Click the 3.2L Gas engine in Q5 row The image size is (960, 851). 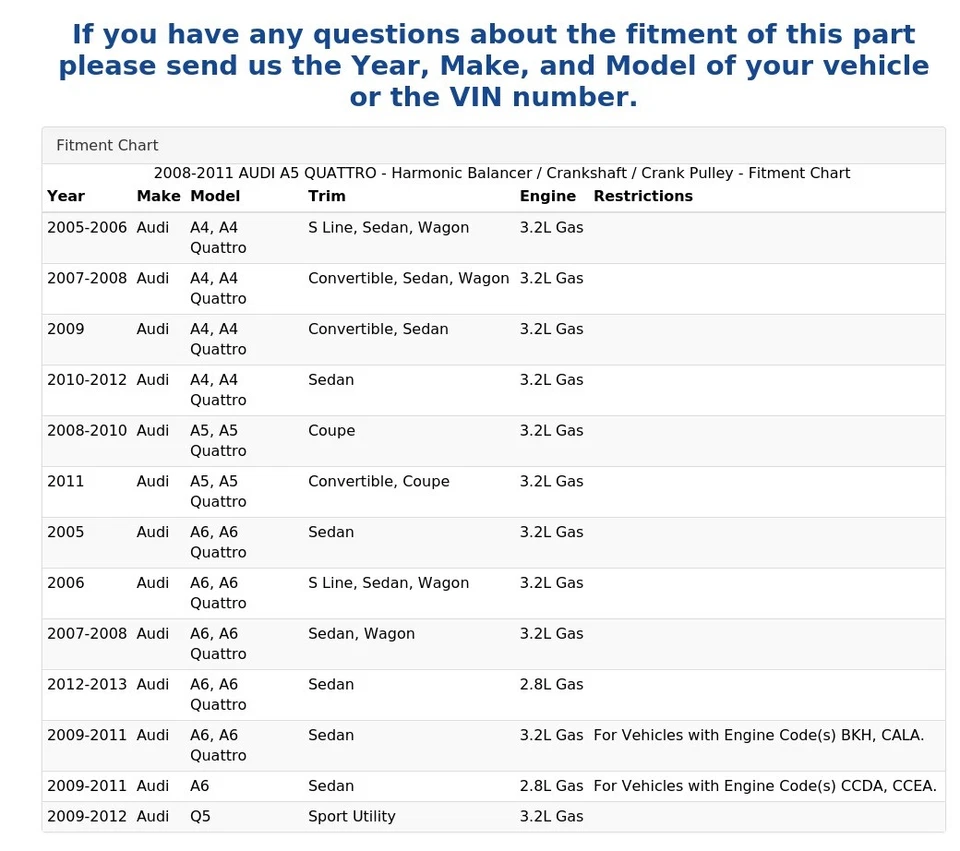(551, 817)
